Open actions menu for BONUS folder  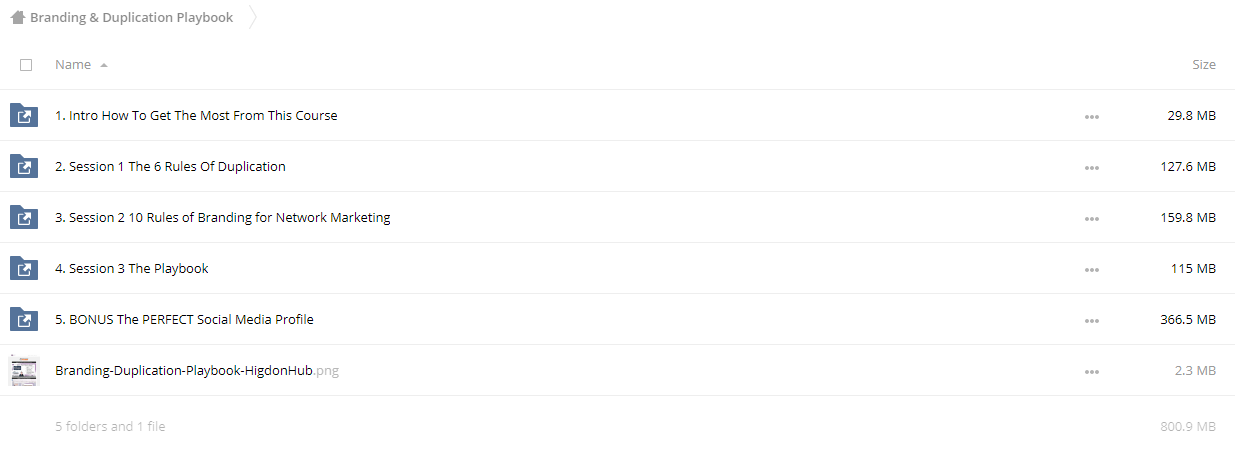click(x=1091, y=321)
